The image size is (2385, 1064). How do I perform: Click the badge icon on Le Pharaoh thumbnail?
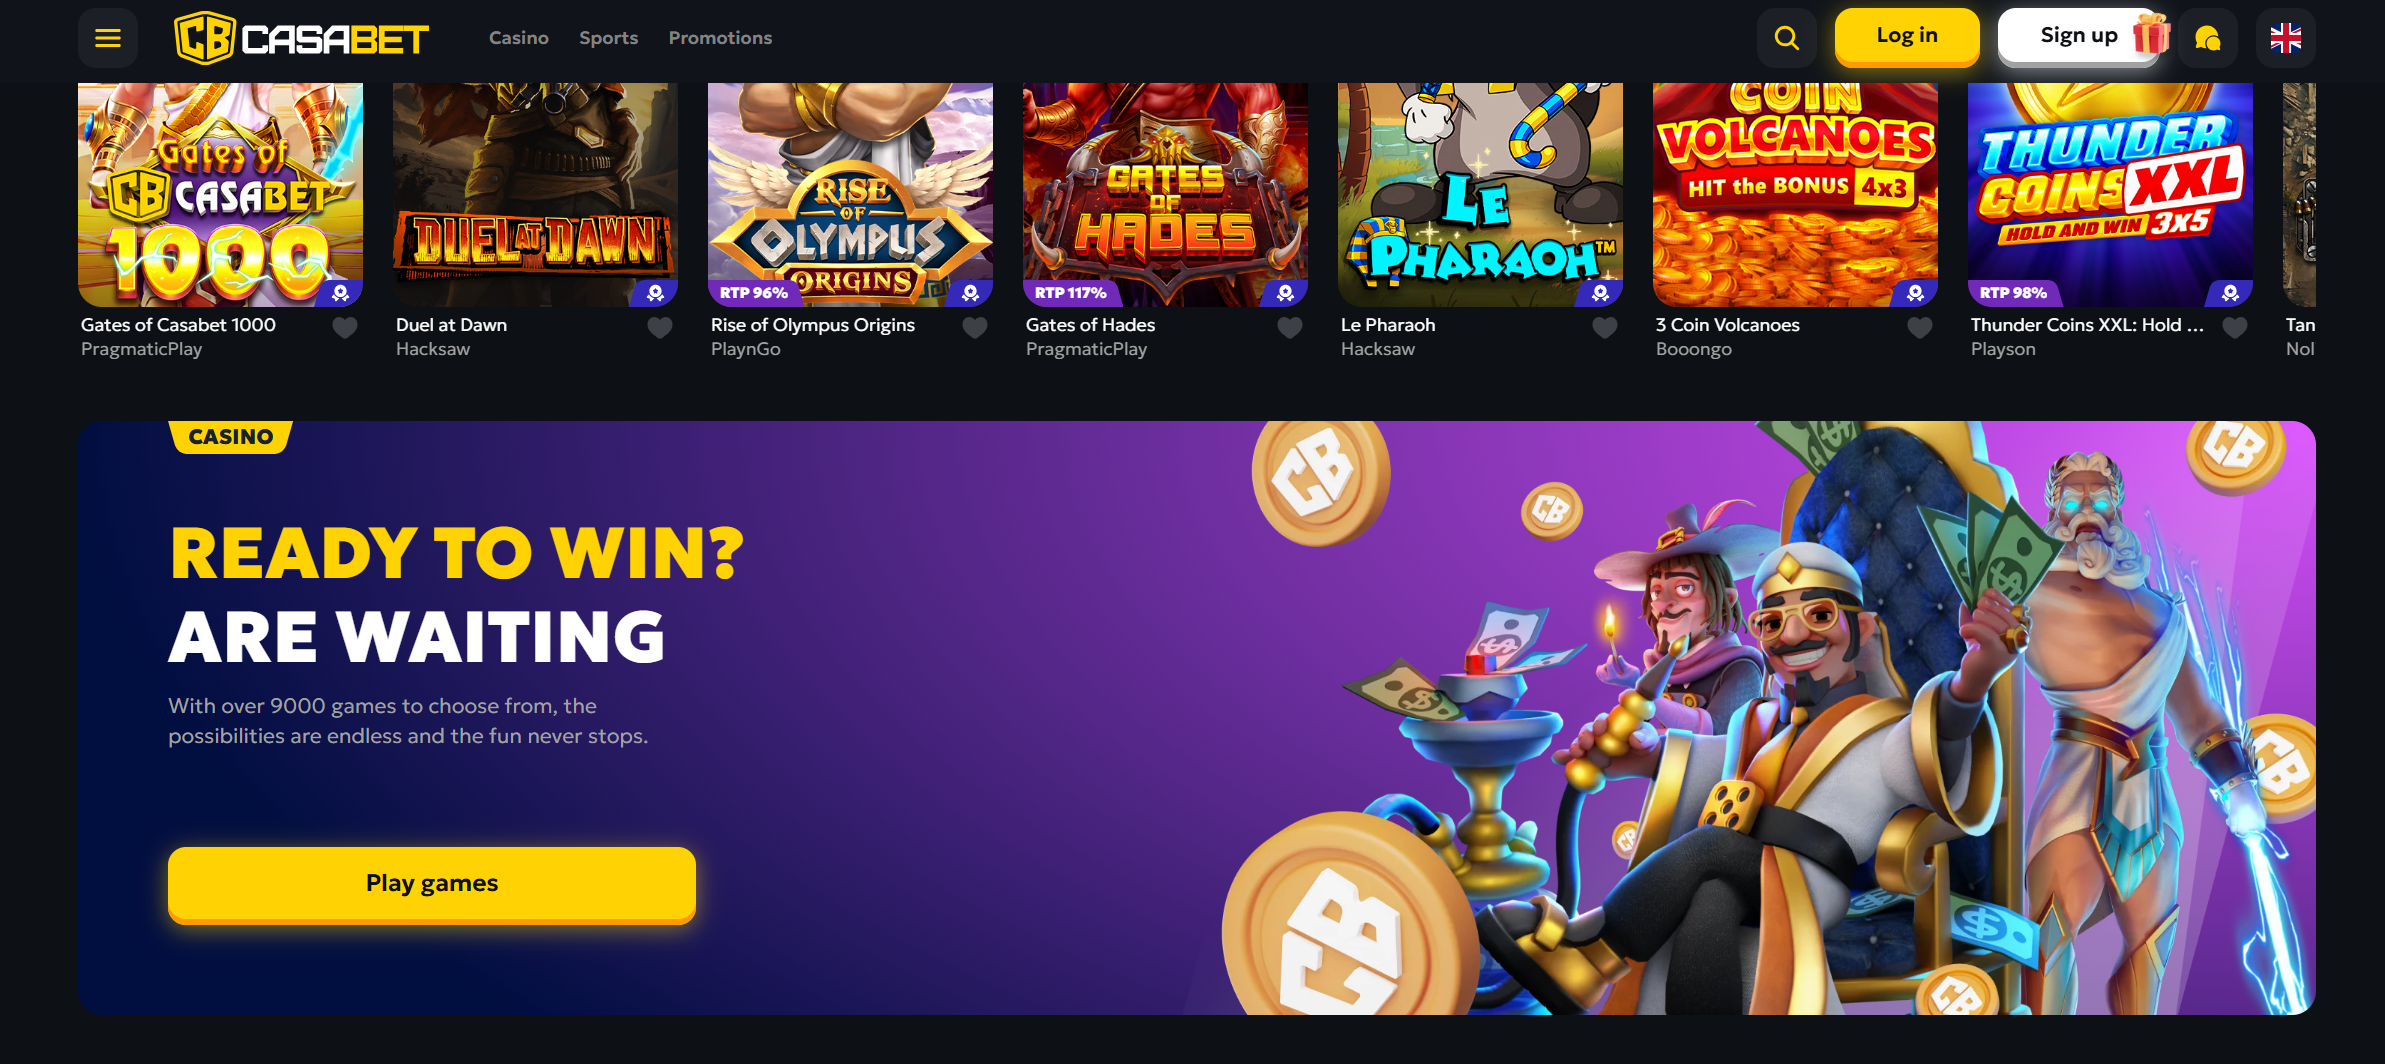[1601, 293]
